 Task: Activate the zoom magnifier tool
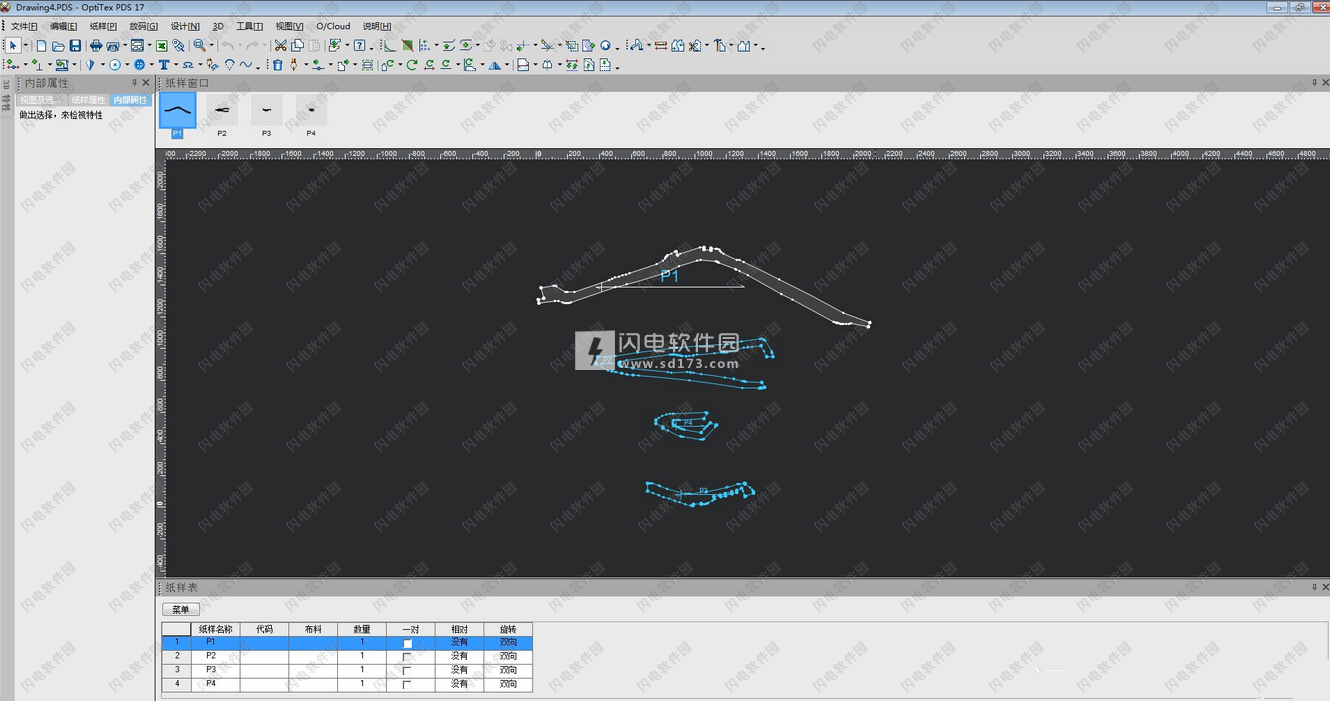point(199,46)
